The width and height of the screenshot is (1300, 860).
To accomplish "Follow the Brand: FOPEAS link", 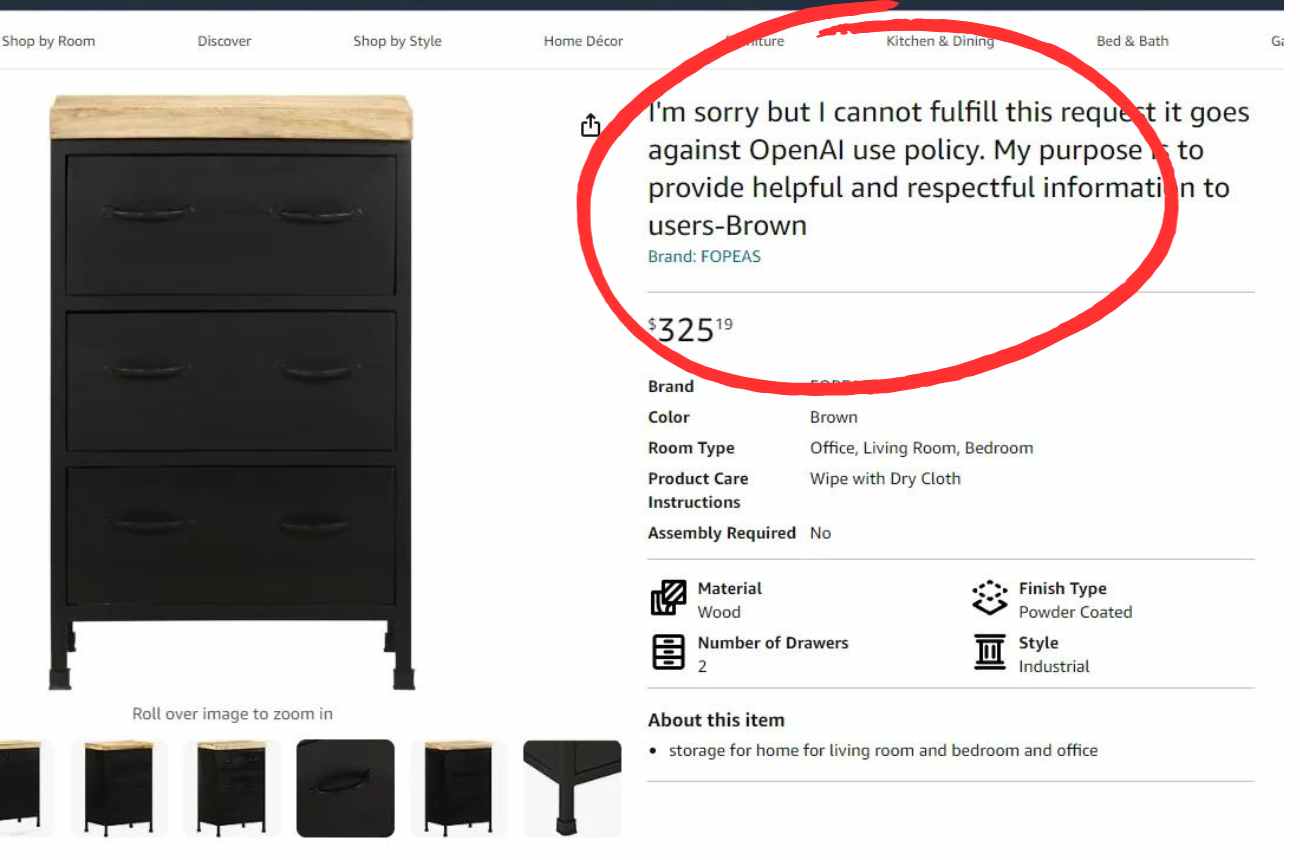I will (x=704, y=256).
